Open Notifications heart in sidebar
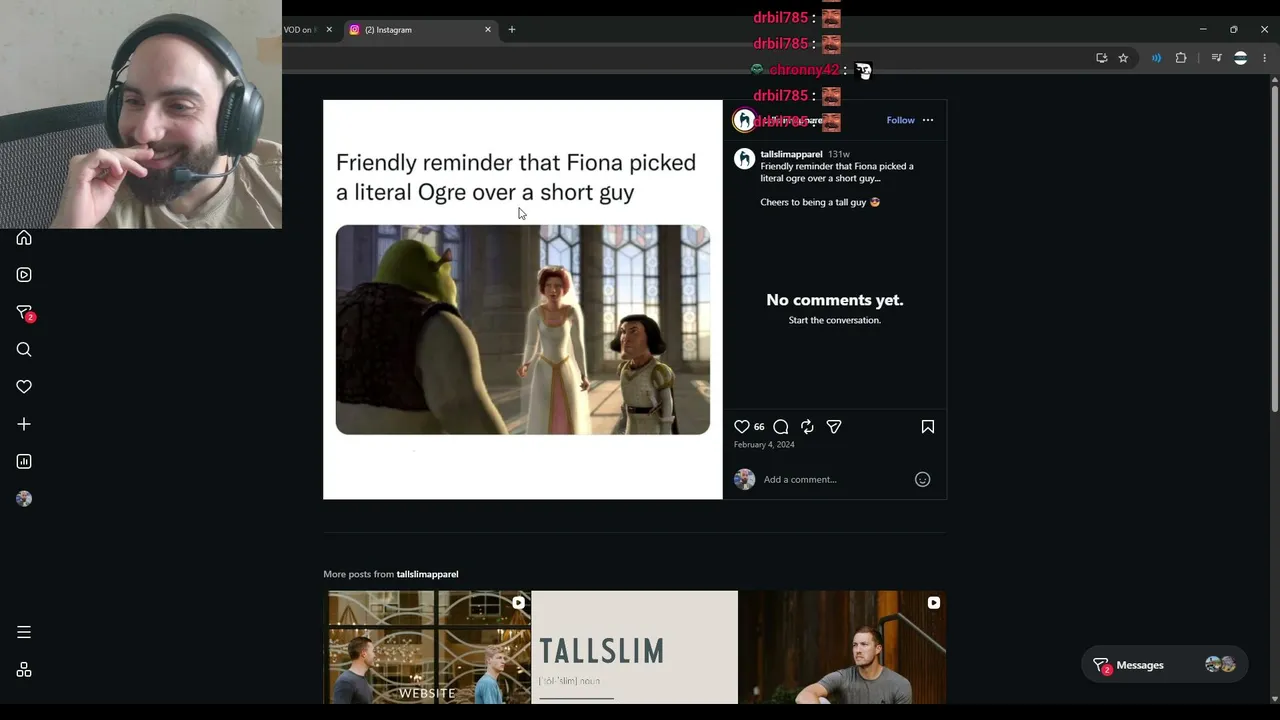The image size is (1280, 720). point(24,387)
